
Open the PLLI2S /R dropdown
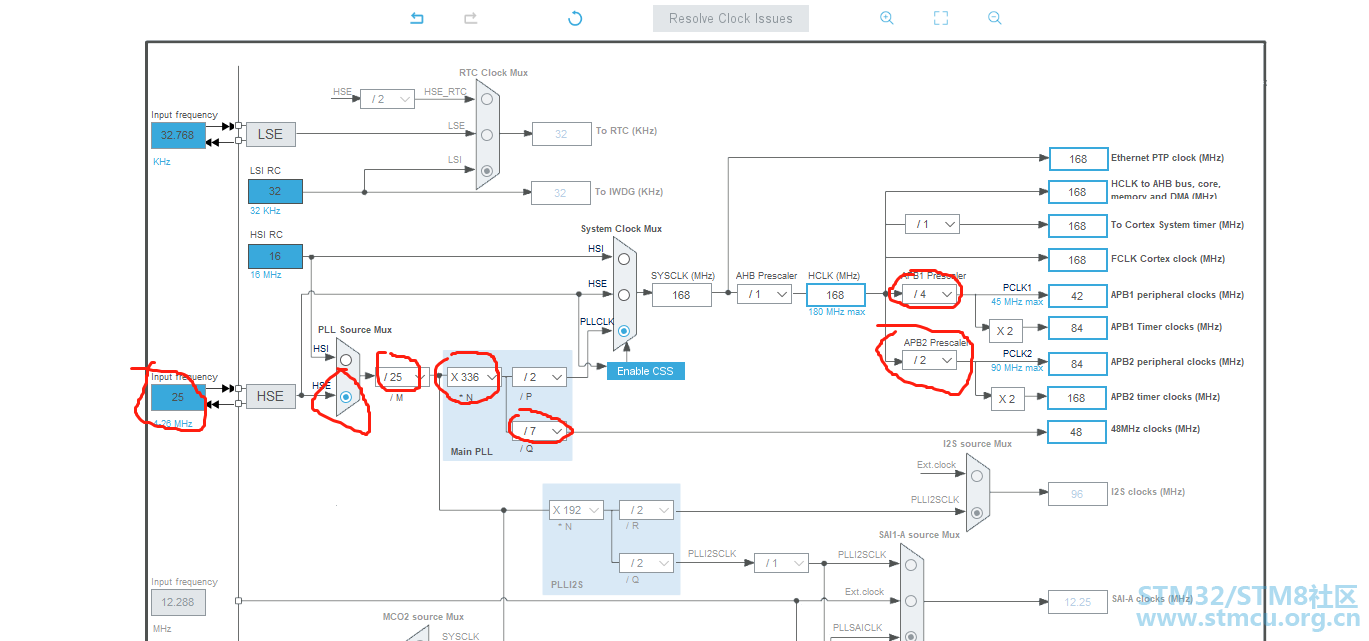point(646,510)
